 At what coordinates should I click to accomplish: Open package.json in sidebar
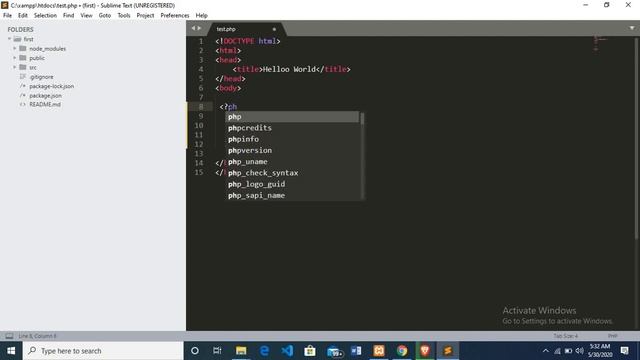click(x=45, y=96)
